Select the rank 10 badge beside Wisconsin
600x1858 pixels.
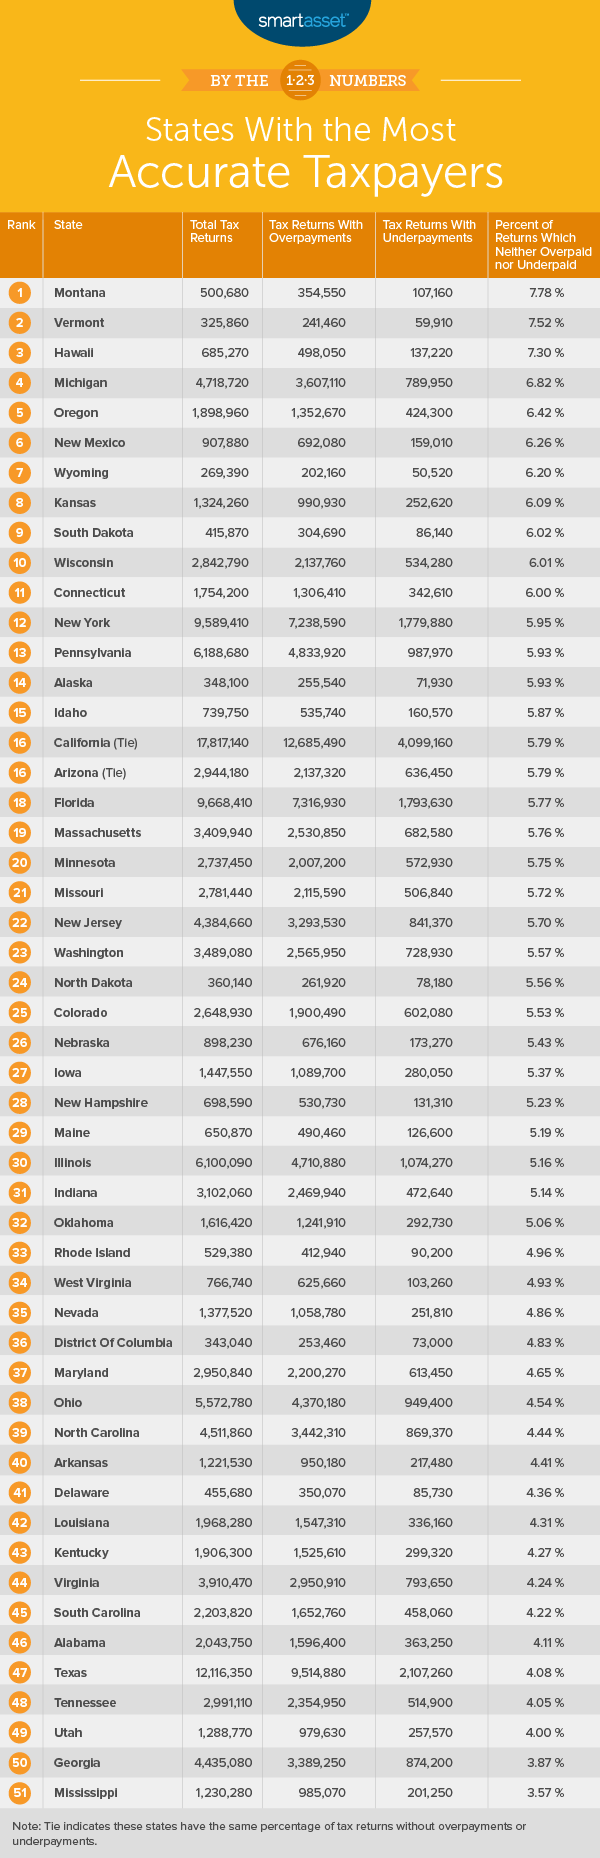[x=21, y=563]
